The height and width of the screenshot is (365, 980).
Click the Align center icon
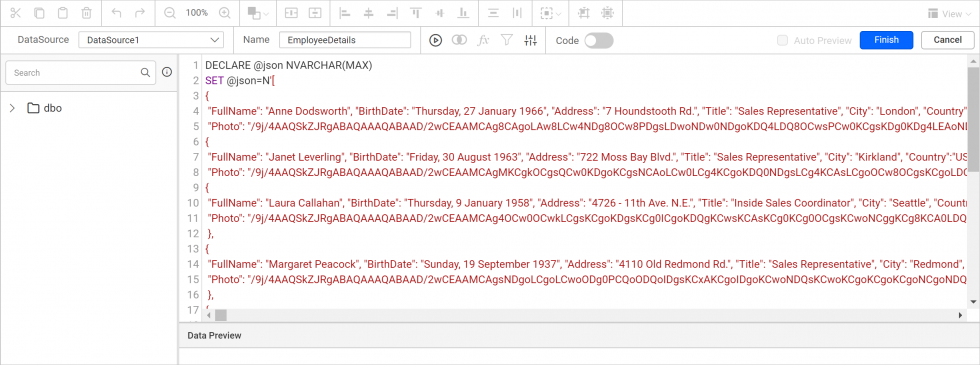coord(369,13)
